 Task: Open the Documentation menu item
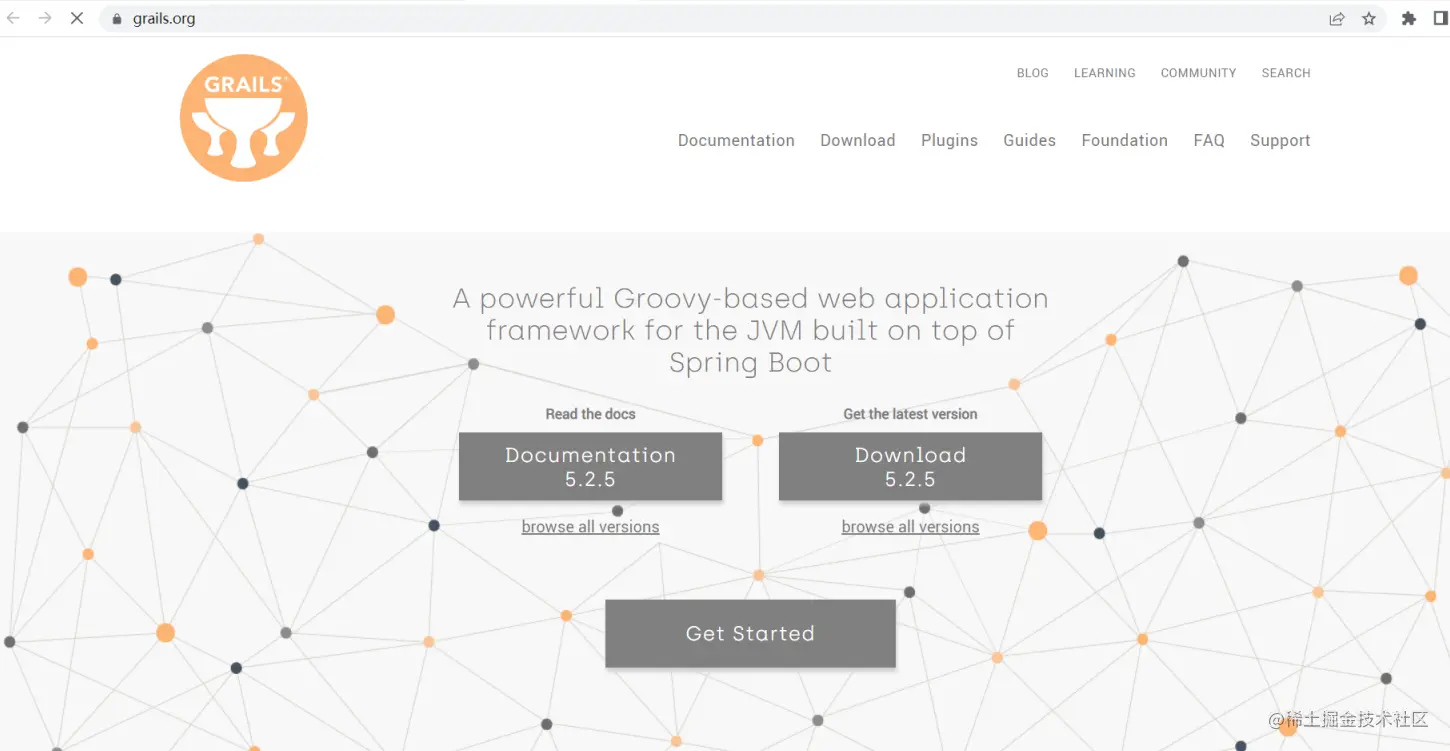[736, 140]
